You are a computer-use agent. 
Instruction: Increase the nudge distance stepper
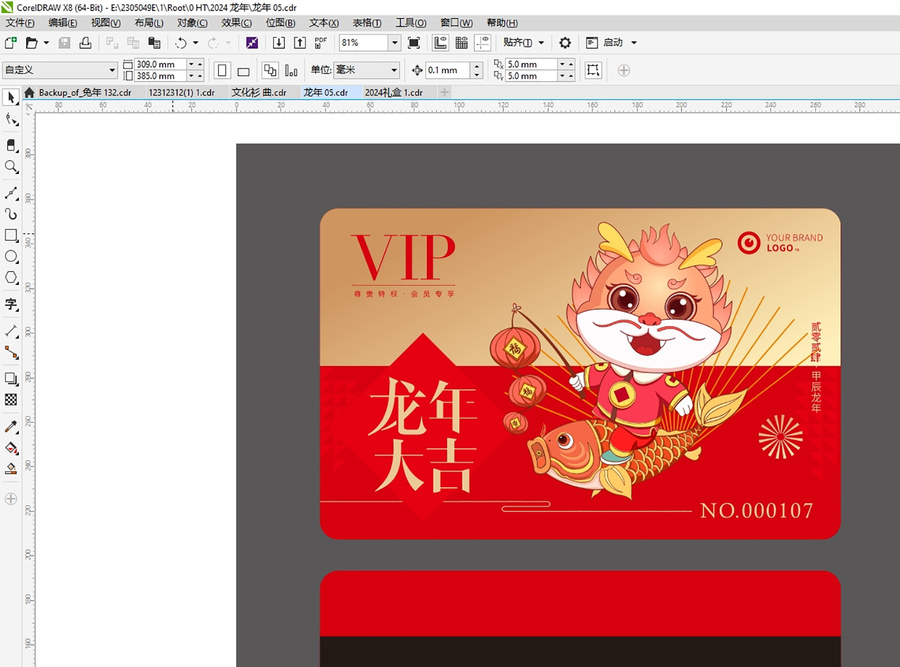pos(476,67)
